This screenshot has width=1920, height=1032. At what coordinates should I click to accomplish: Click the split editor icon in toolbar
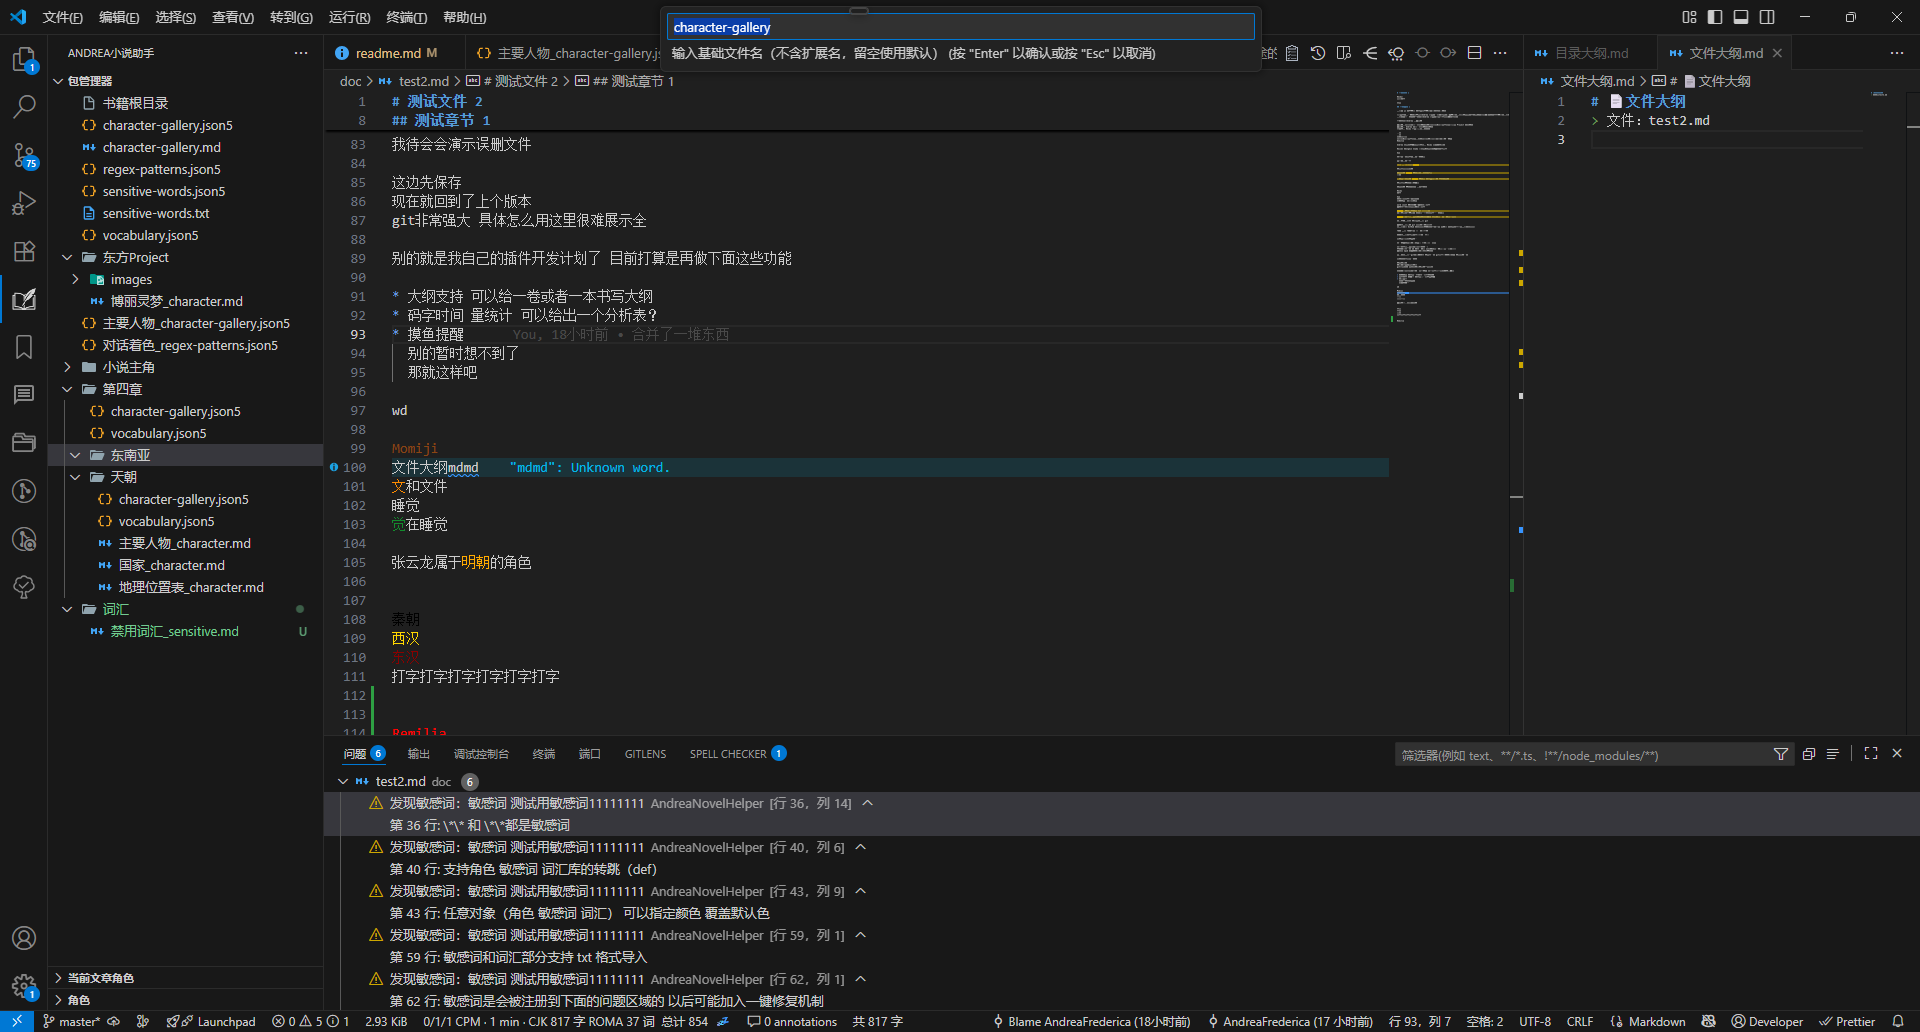coord(1474,53)
